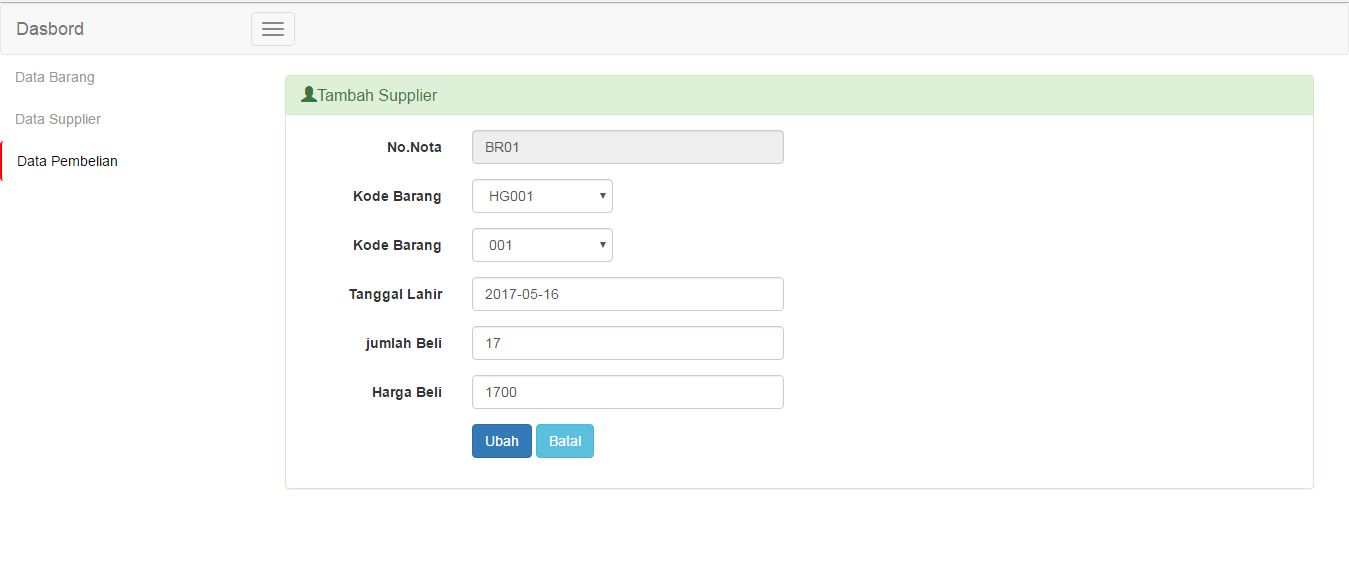Click the user icon beside Tambah Supplier
The width and height of the screenshot is (1349, 580).
tap(309, 95)
